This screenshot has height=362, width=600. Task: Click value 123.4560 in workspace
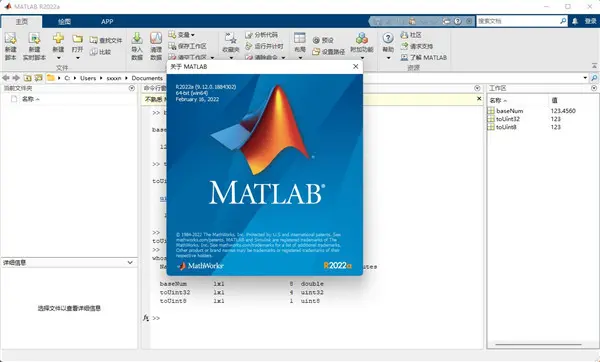coord(563,111)
